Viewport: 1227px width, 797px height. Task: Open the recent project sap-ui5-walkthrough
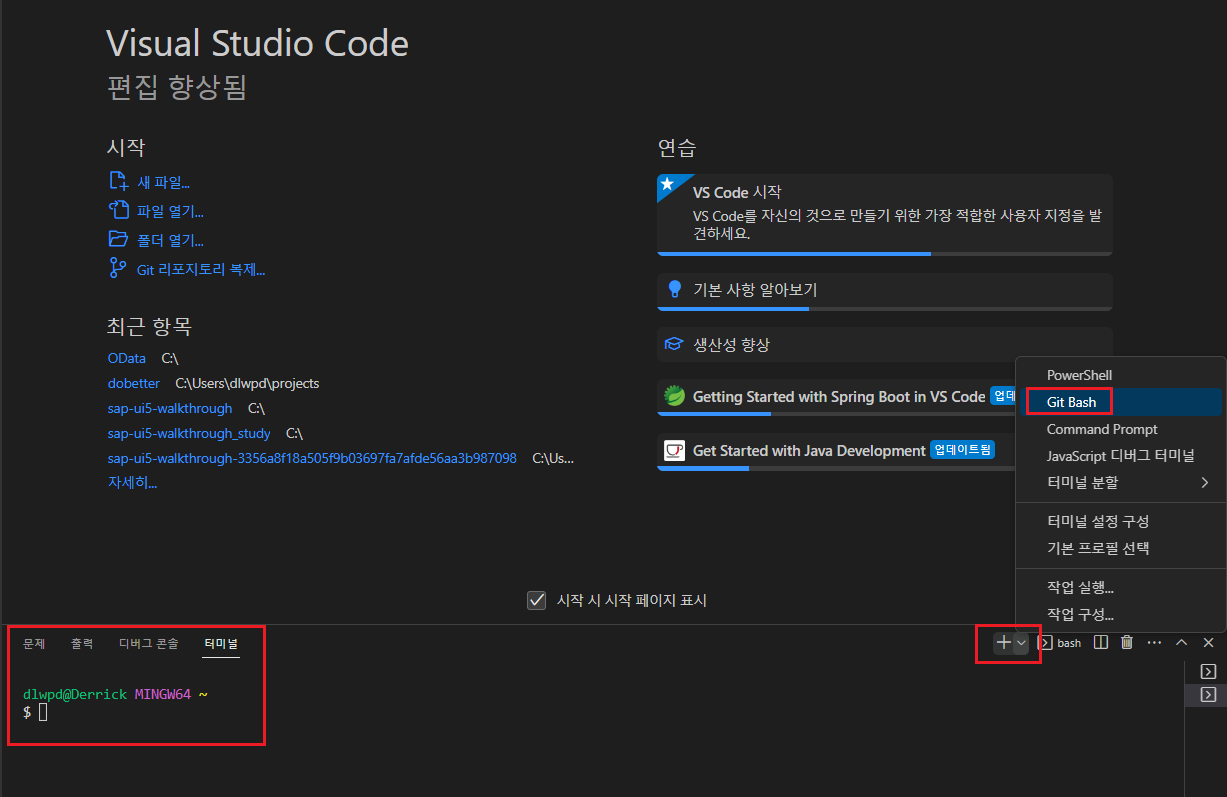coord(170,408)
